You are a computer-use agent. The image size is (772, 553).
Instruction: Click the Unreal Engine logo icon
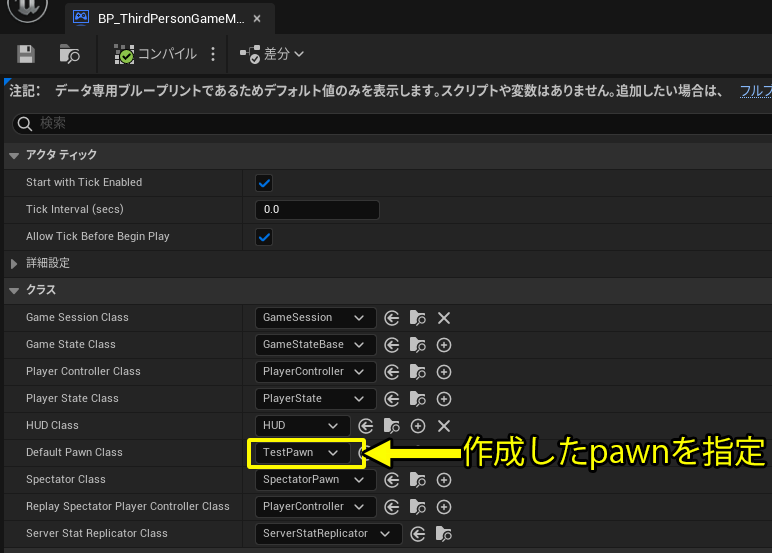(28, 9)
